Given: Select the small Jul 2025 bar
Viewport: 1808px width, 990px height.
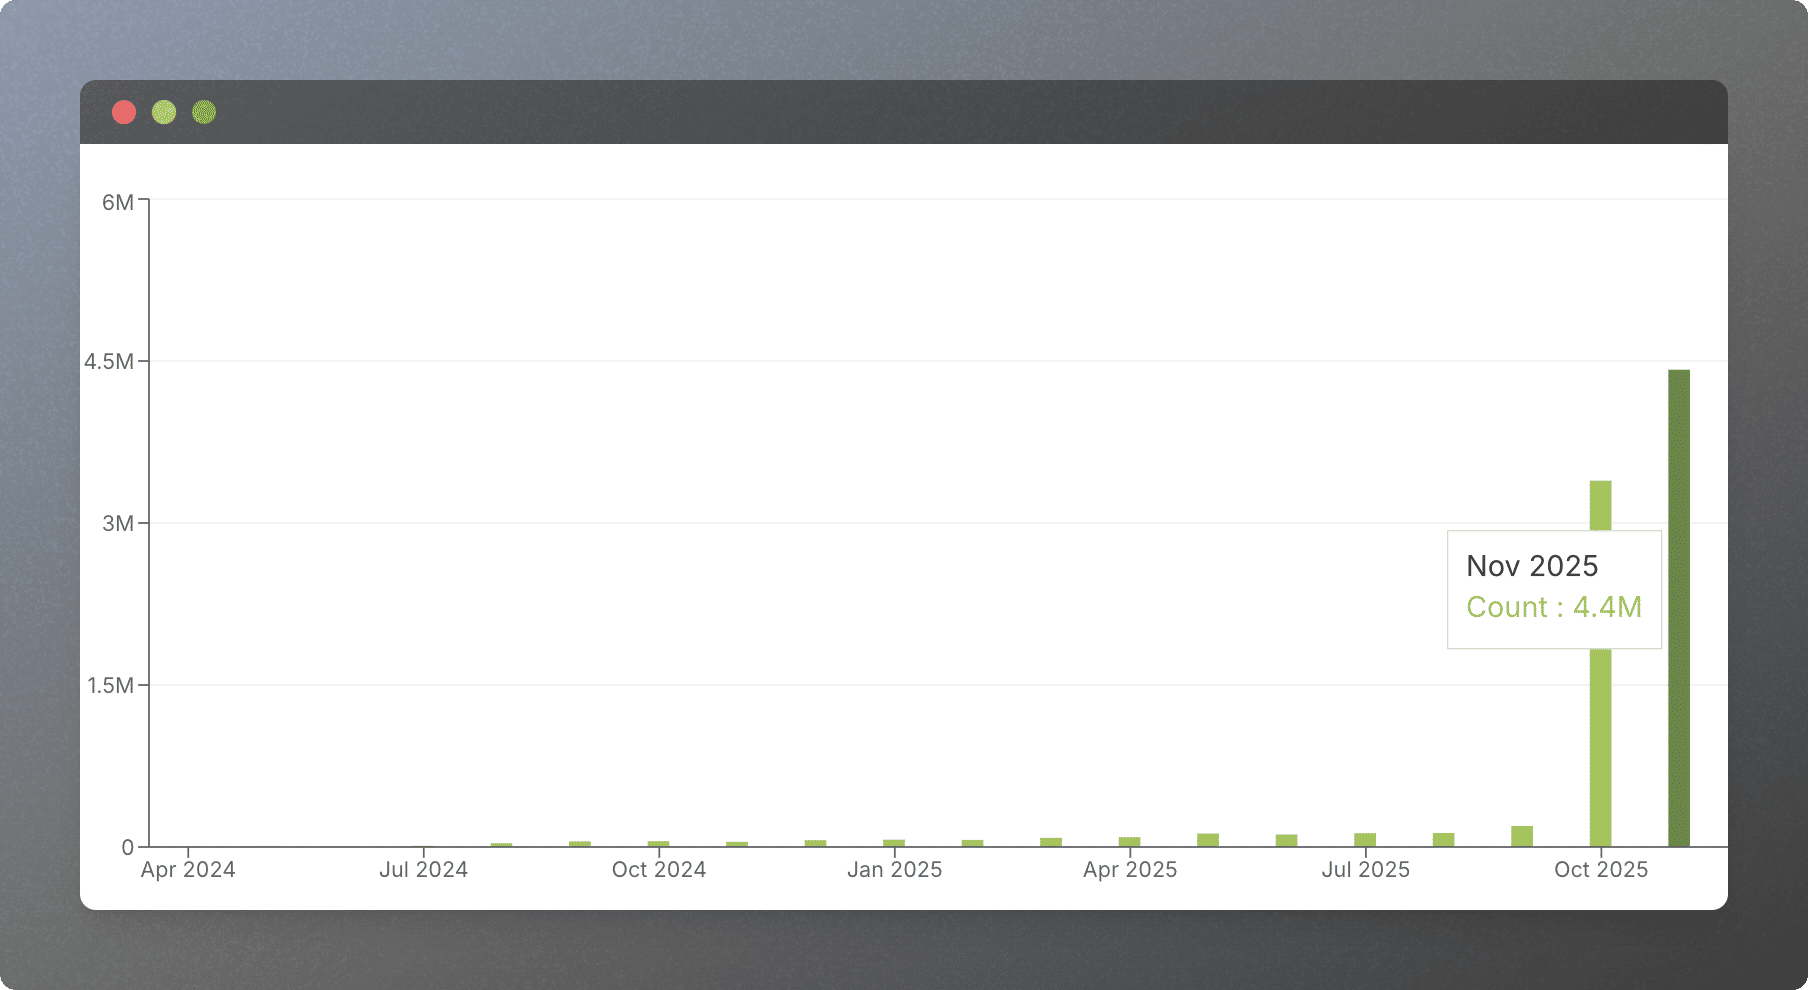Looking at the screenshot, I should 1365,840.
